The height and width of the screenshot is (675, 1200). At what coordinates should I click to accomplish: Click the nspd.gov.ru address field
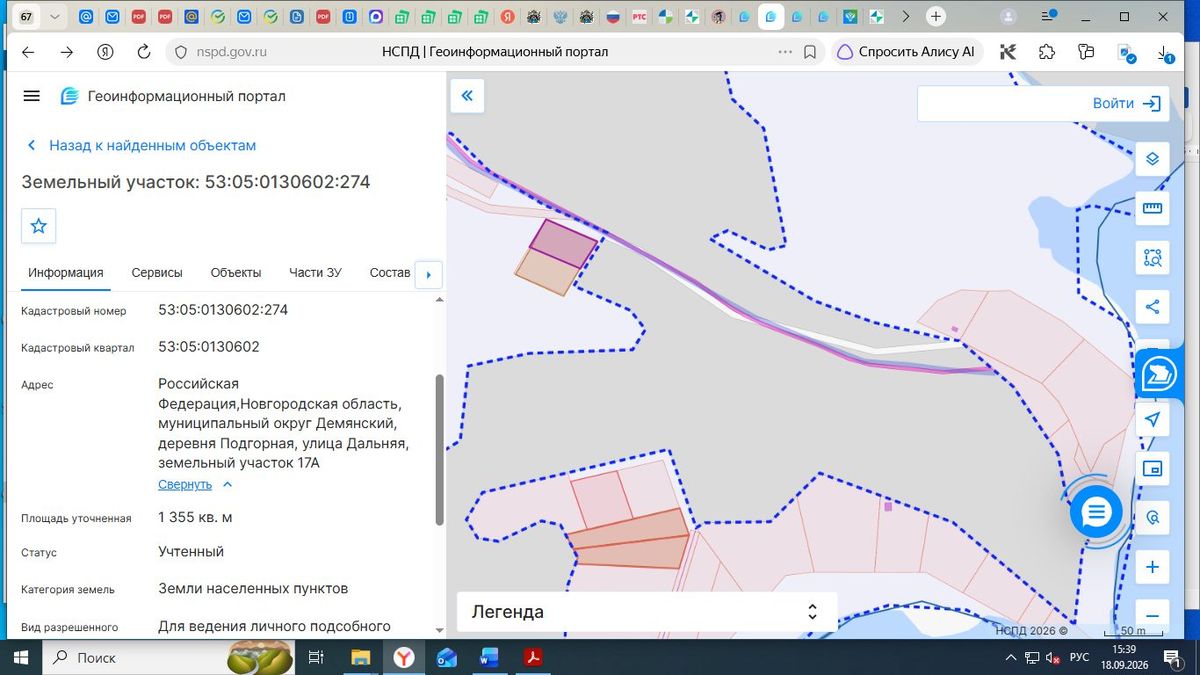[x=230, y=52]
